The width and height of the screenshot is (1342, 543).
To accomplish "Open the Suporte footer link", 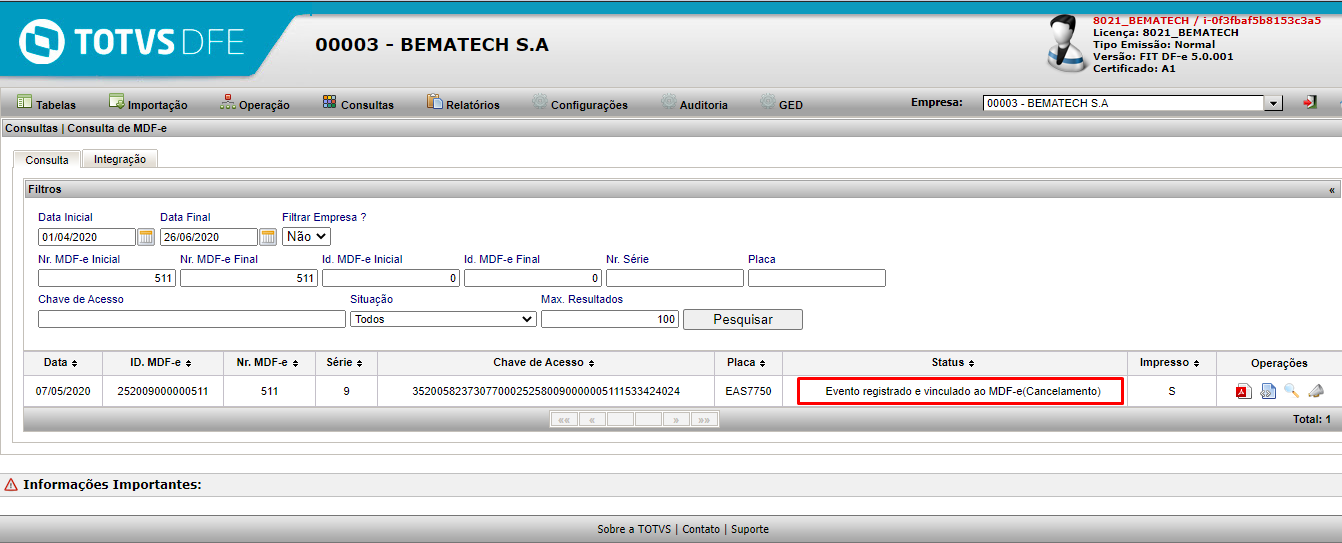I will (x=750, y=529).
